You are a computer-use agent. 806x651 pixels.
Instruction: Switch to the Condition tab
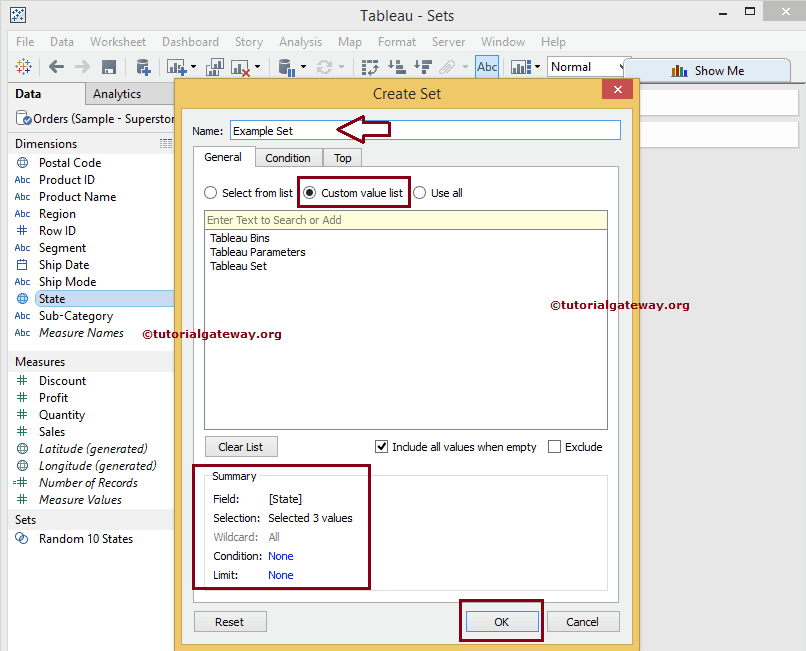pyautogui.click(x=288, y=158)
